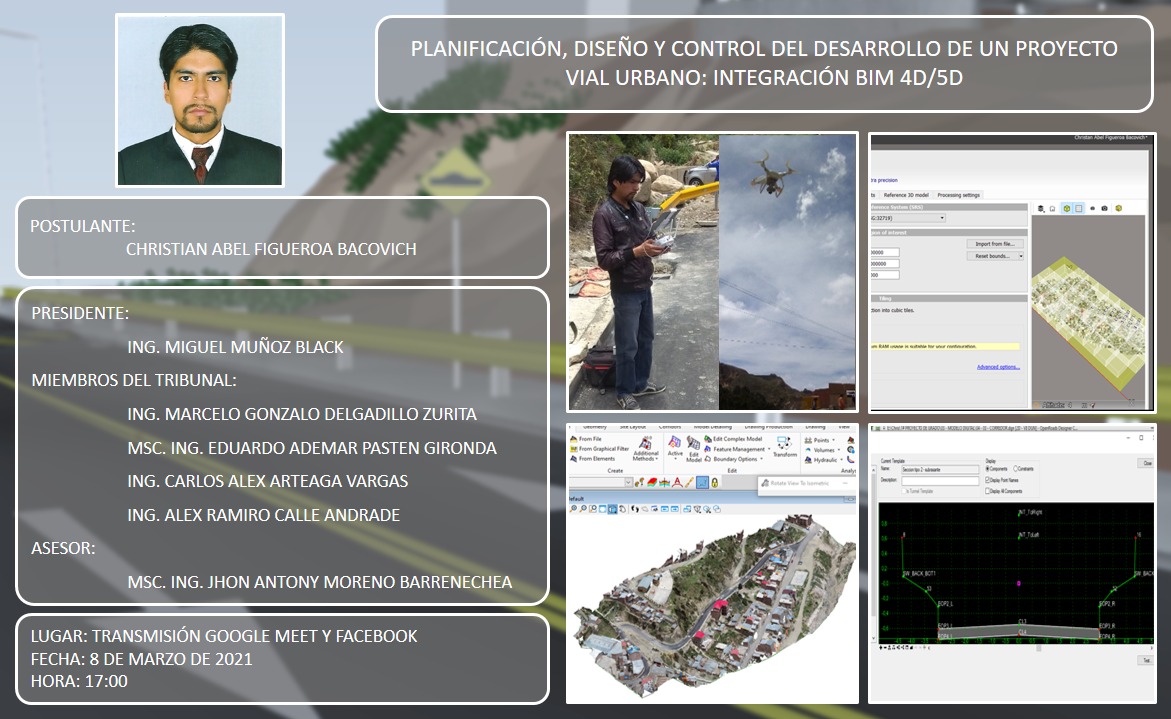The image size is (1171, 719).
Task: Click the zoom out magnifier icon
Action: pyautogui.click(x=583, y=509)
